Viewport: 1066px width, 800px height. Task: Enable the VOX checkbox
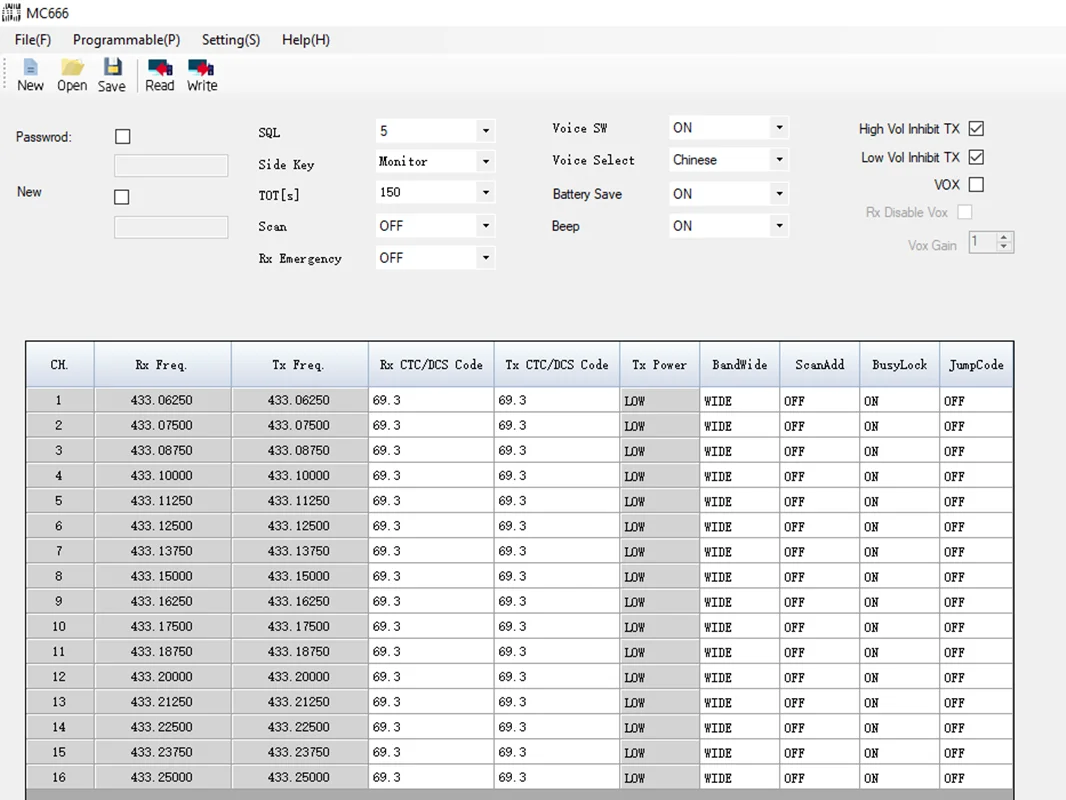click(x=977, y=185)
